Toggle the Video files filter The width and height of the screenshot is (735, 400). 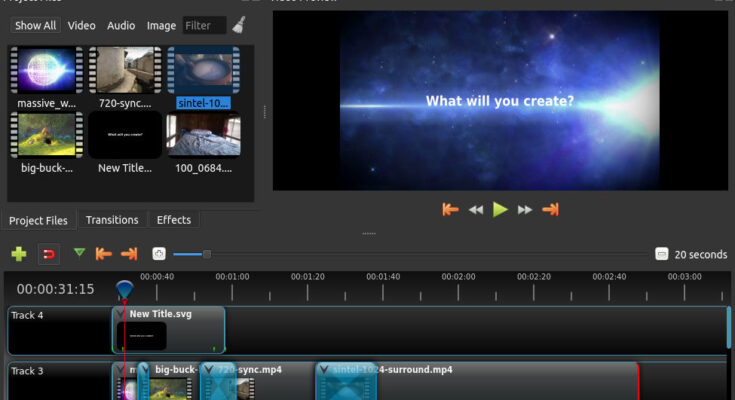pos(82,25)
